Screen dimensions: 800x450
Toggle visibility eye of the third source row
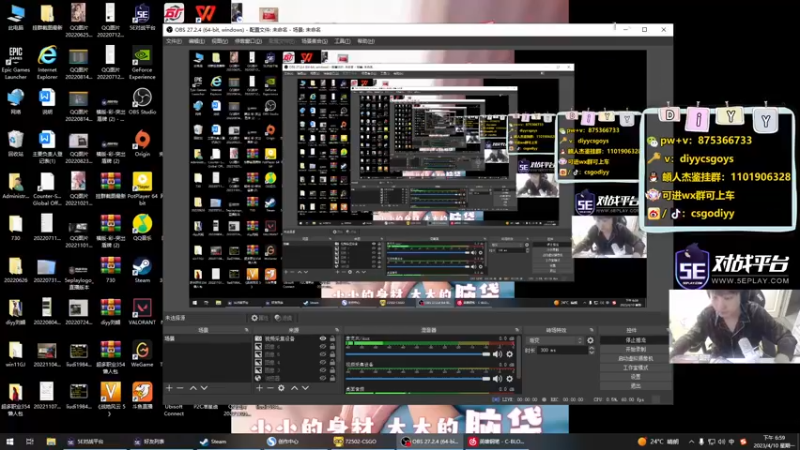point(322,355)
